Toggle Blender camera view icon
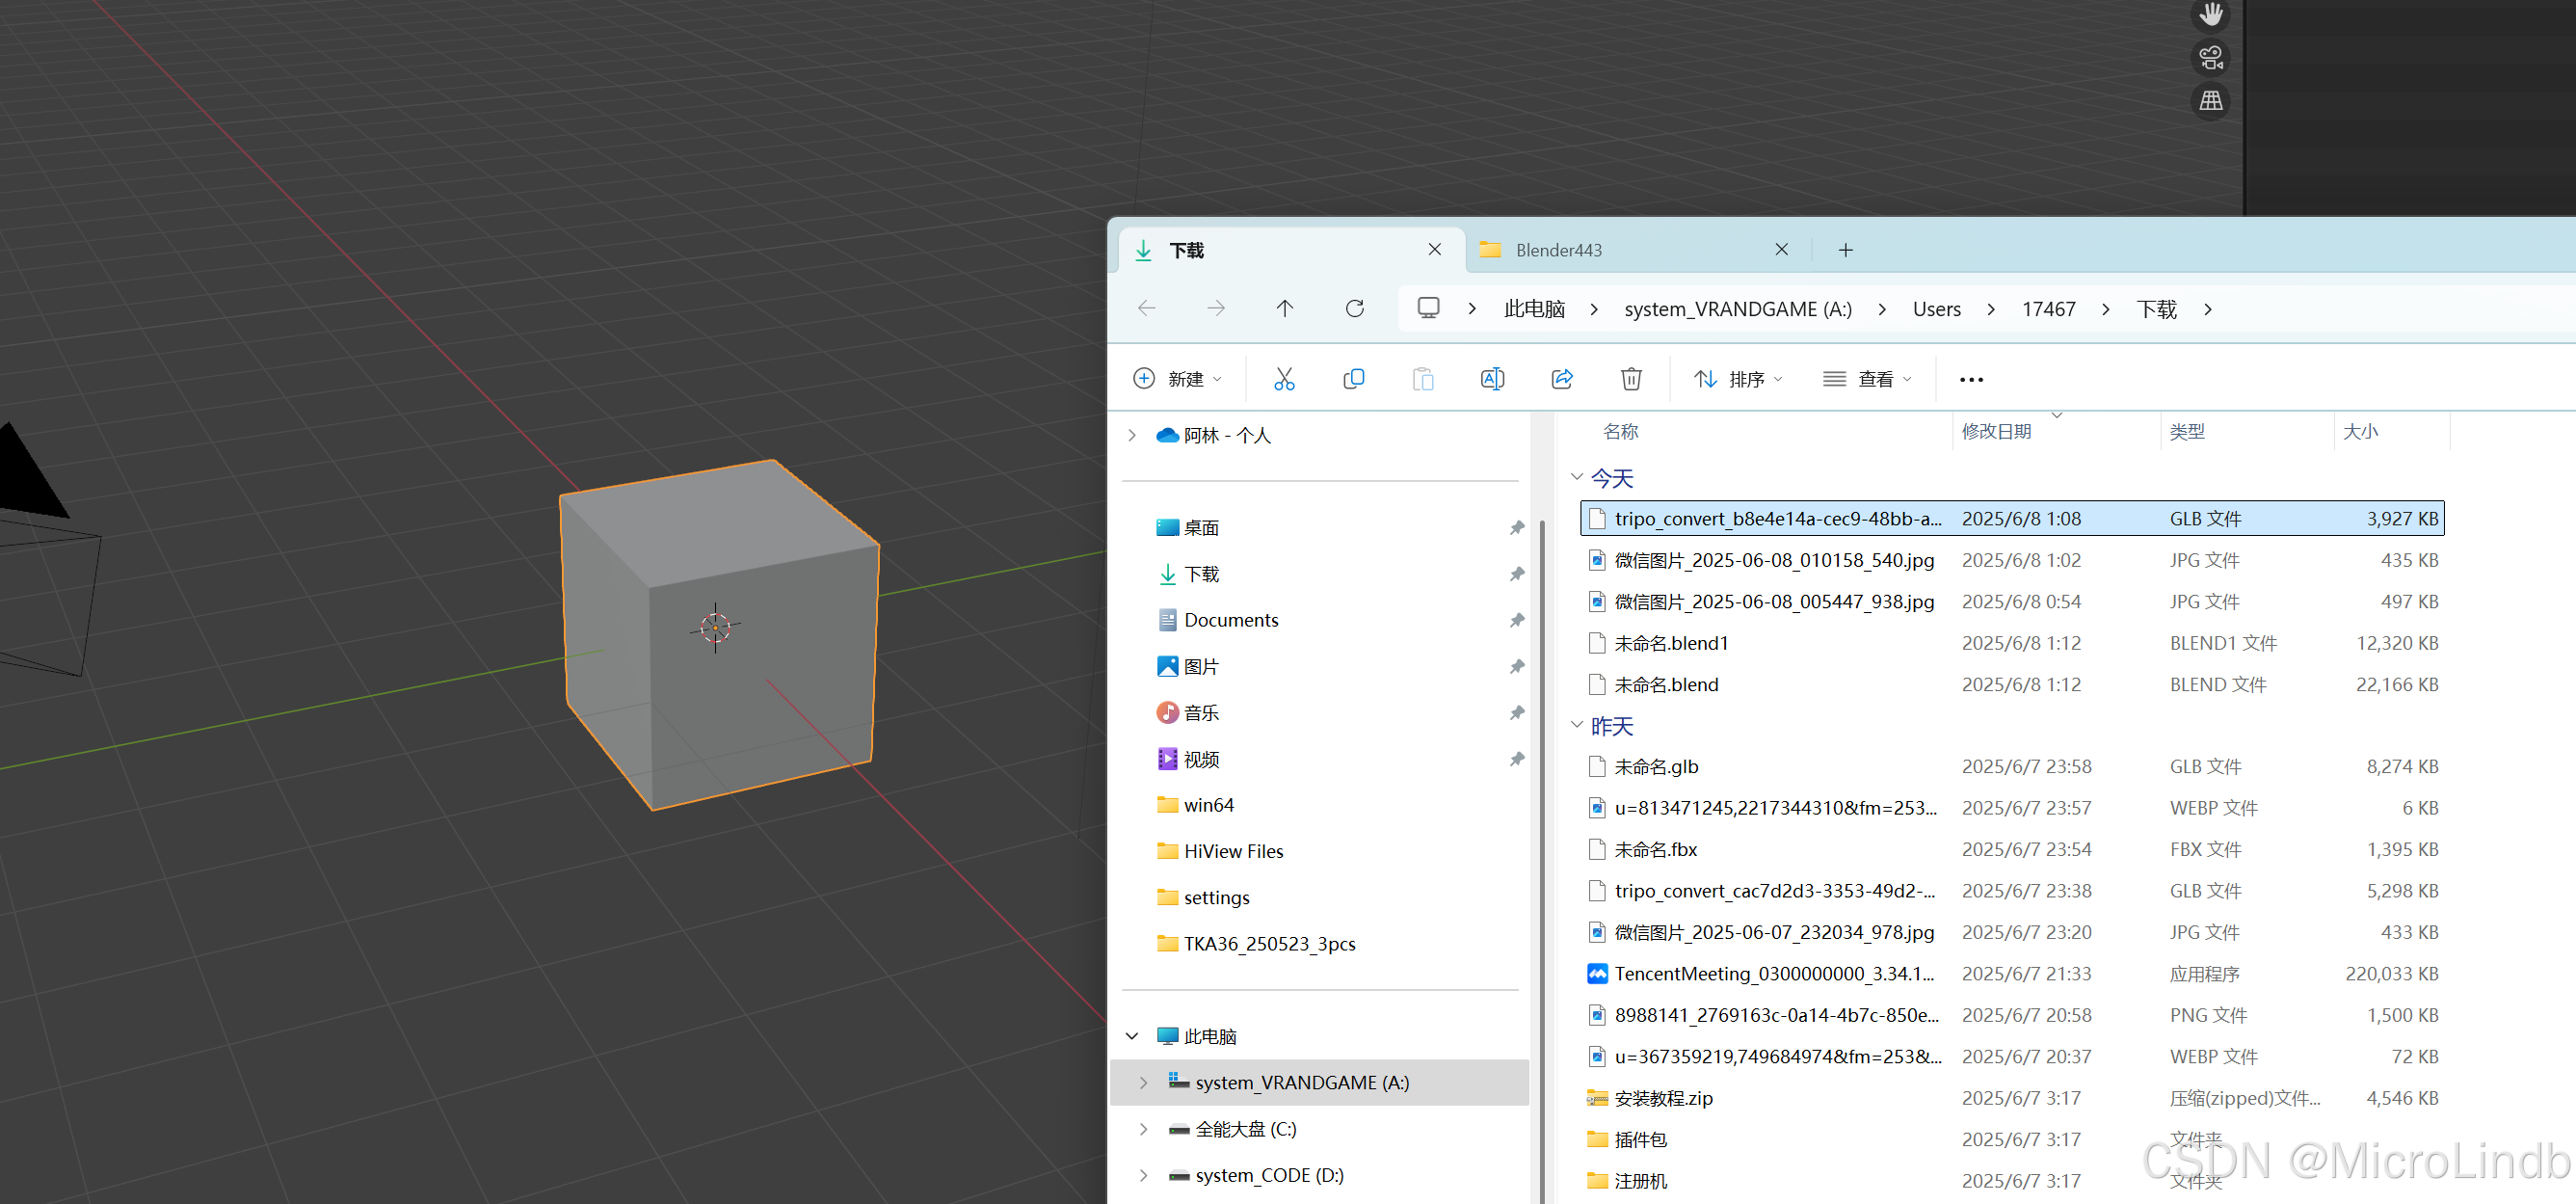Screen dimensions: 2576x1204 click(x=2210, y=58)
